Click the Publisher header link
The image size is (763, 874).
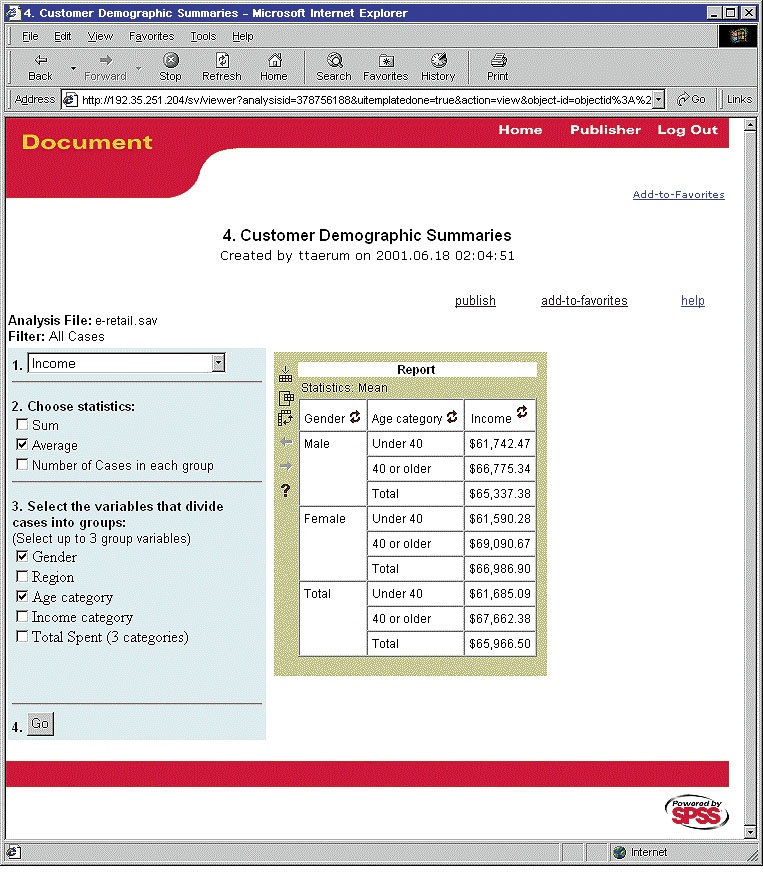tap(605, 130)
